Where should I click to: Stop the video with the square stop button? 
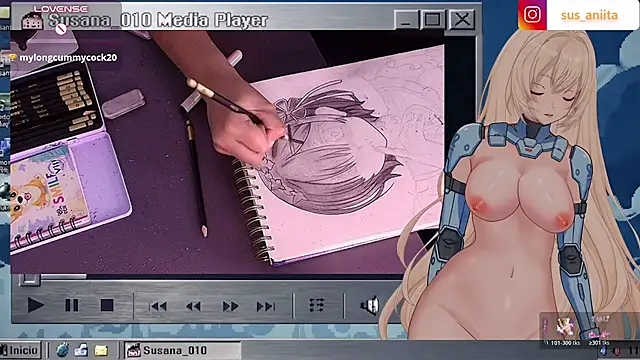click(107, 305)
